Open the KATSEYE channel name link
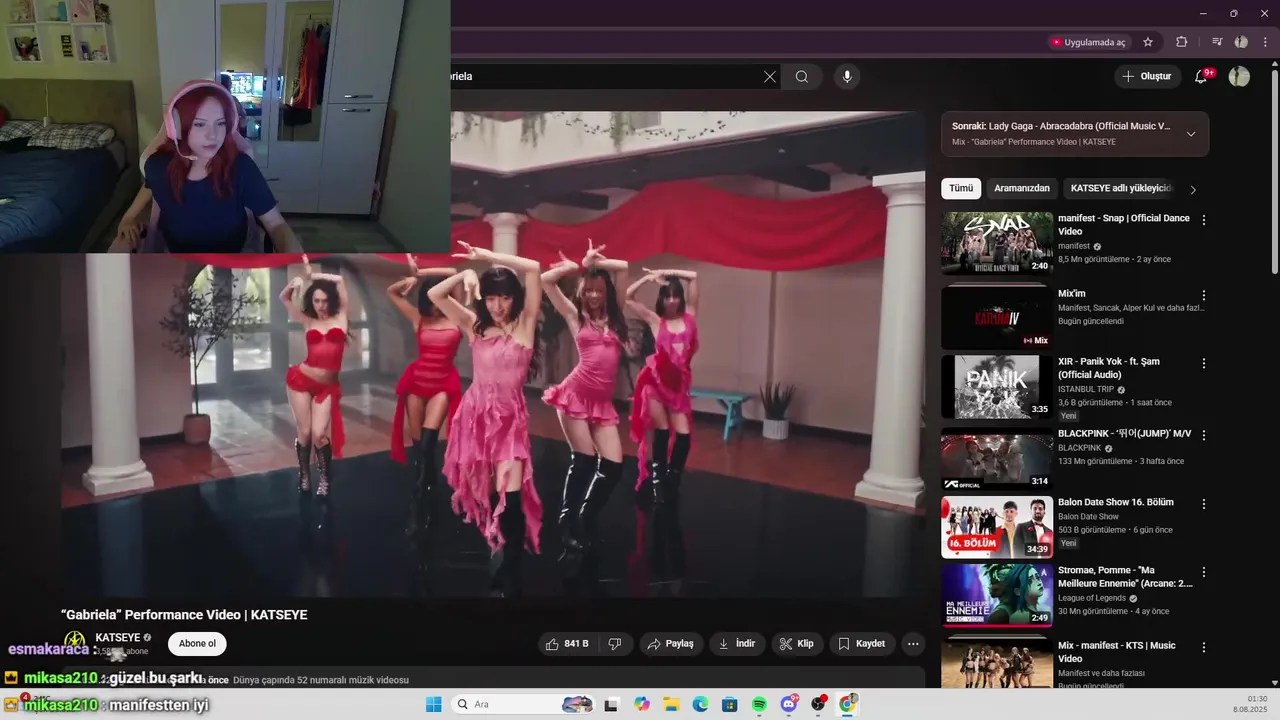The width and height of the screenshot is (1280, 720). [x=118, y=637]
